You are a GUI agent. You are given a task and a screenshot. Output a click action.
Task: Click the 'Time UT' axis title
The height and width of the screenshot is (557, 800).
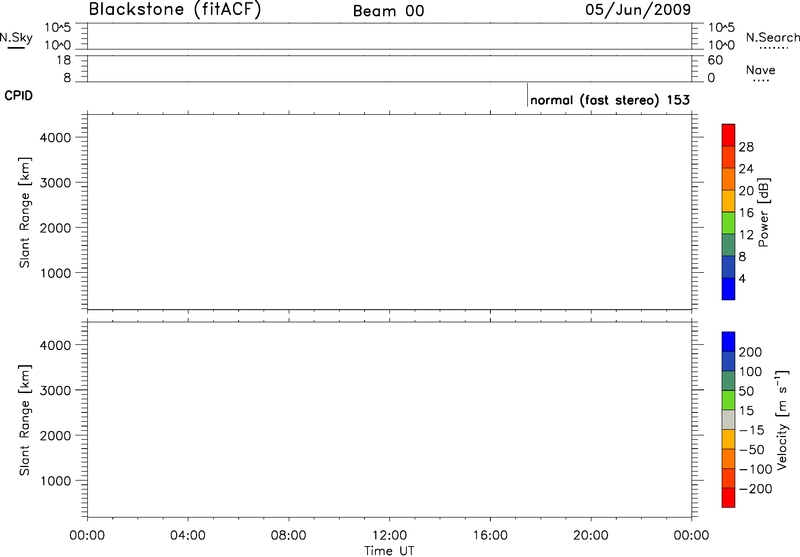pos(389,551)
